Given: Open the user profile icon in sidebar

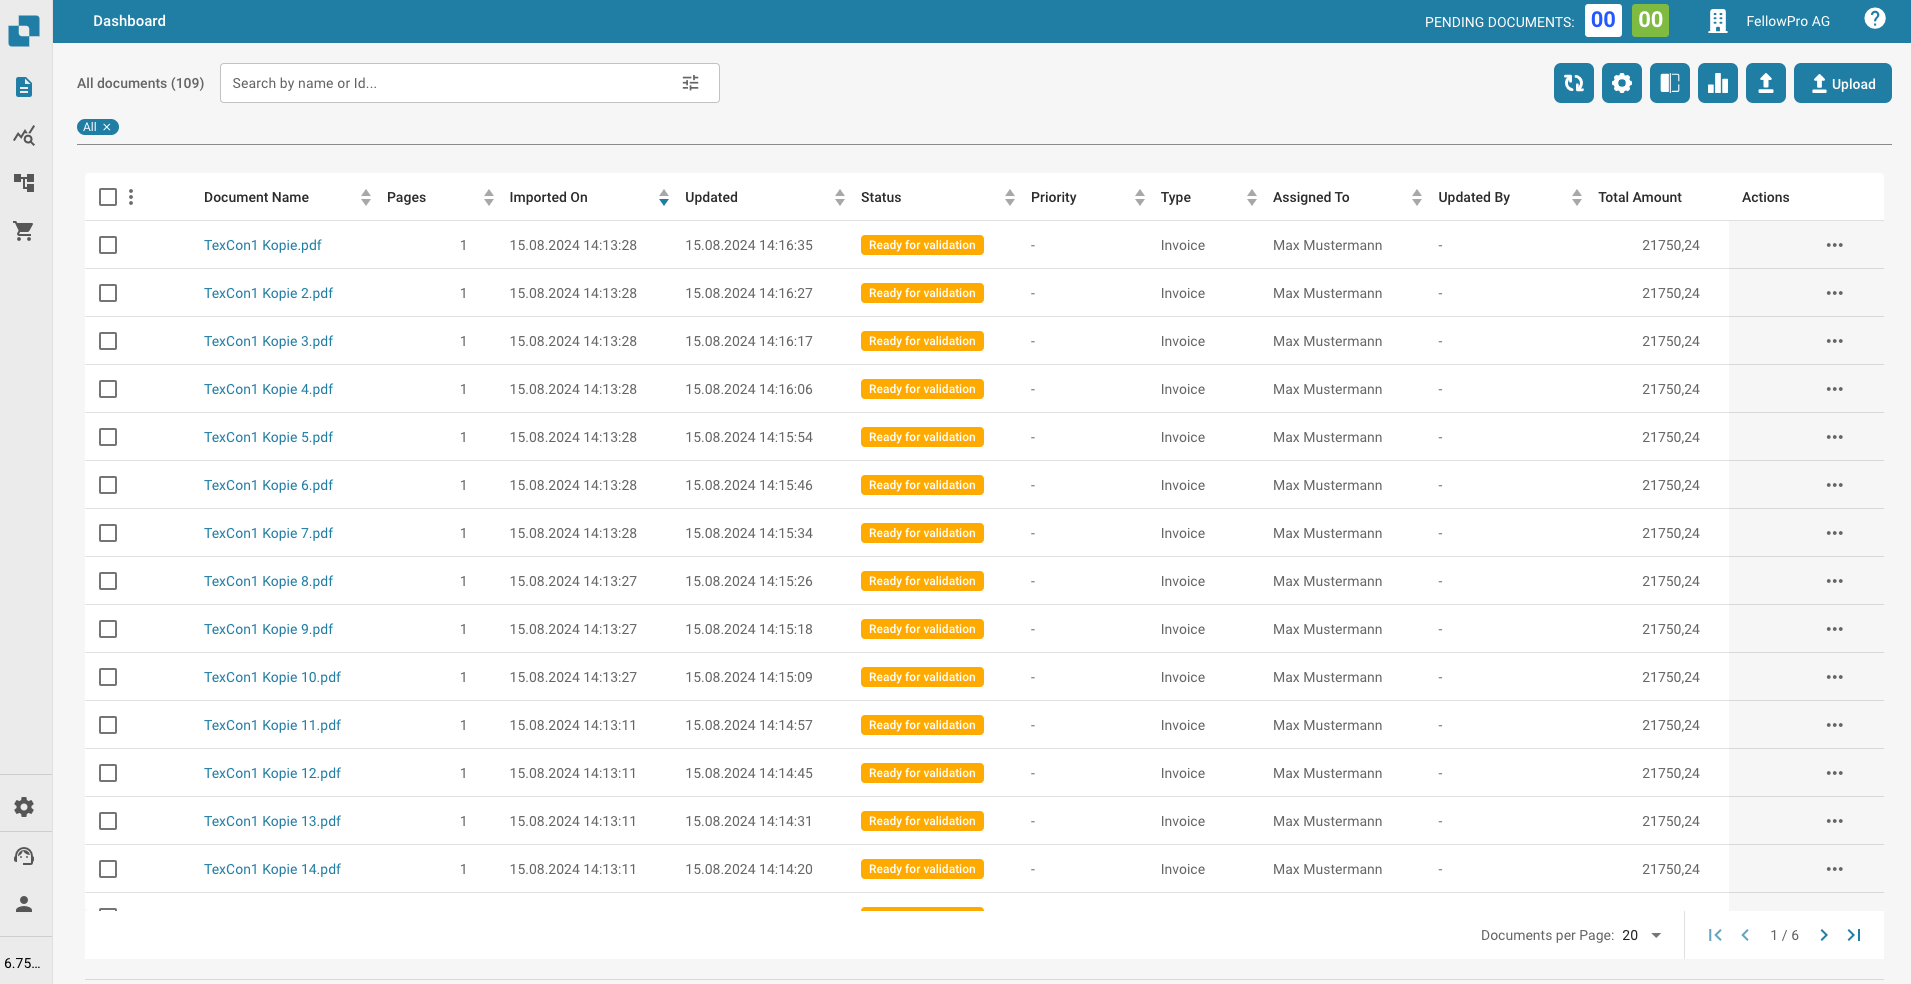Looking at the screenshot, I should click(24, 904).
